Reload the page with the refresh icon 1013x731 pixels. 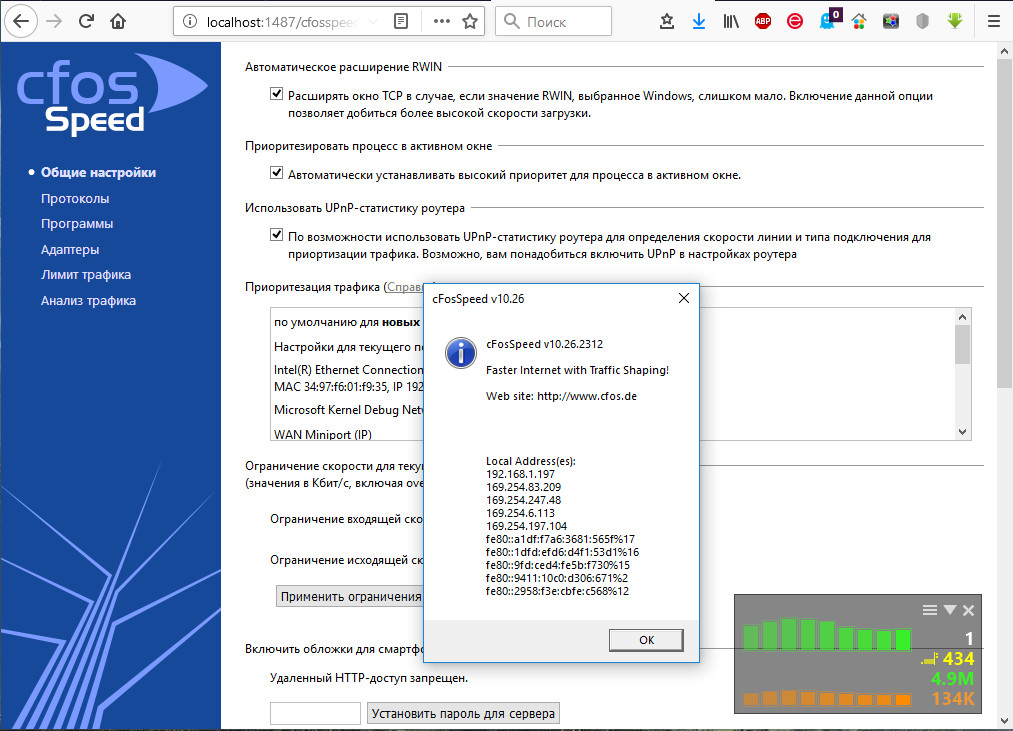[86, 21]
